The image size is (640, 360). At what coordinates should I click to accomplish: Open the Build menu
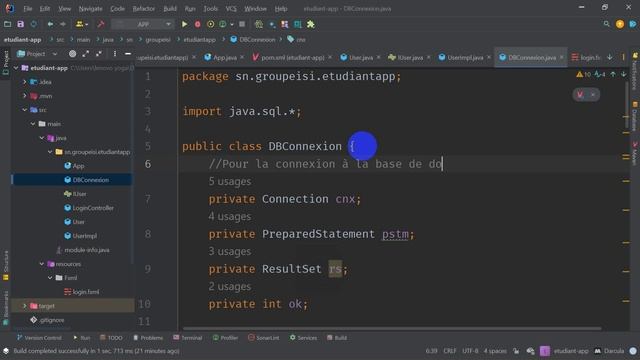click(x=170, y=9)
